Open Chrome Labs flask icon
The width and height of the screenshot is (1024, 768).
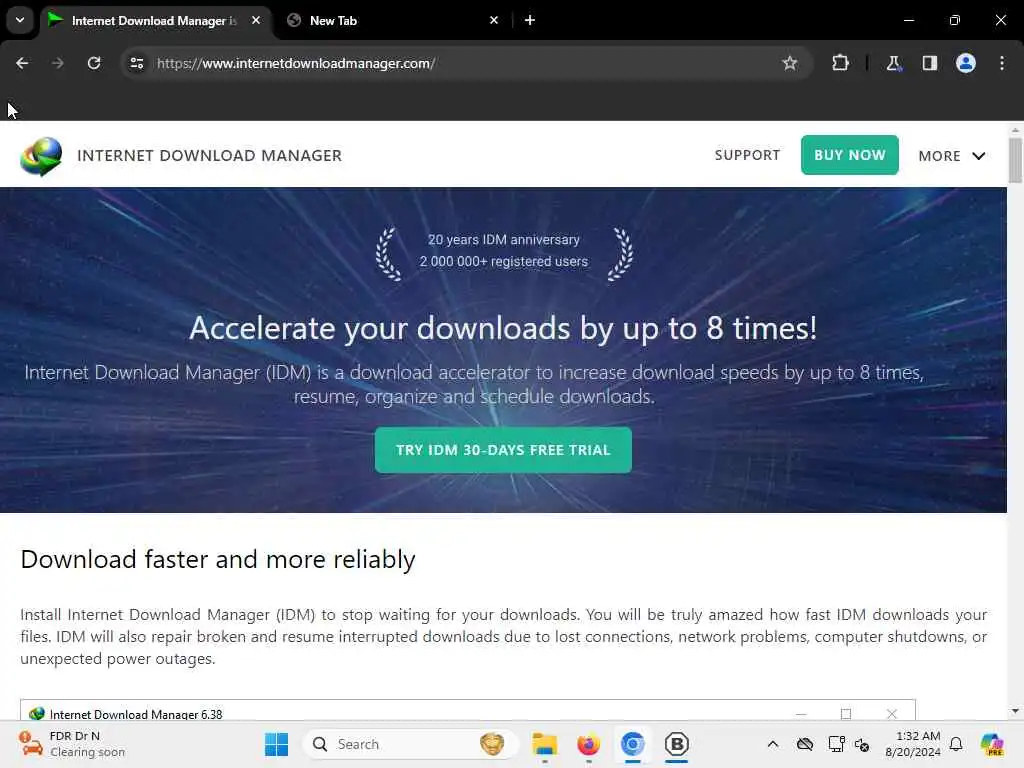(893, 63)
